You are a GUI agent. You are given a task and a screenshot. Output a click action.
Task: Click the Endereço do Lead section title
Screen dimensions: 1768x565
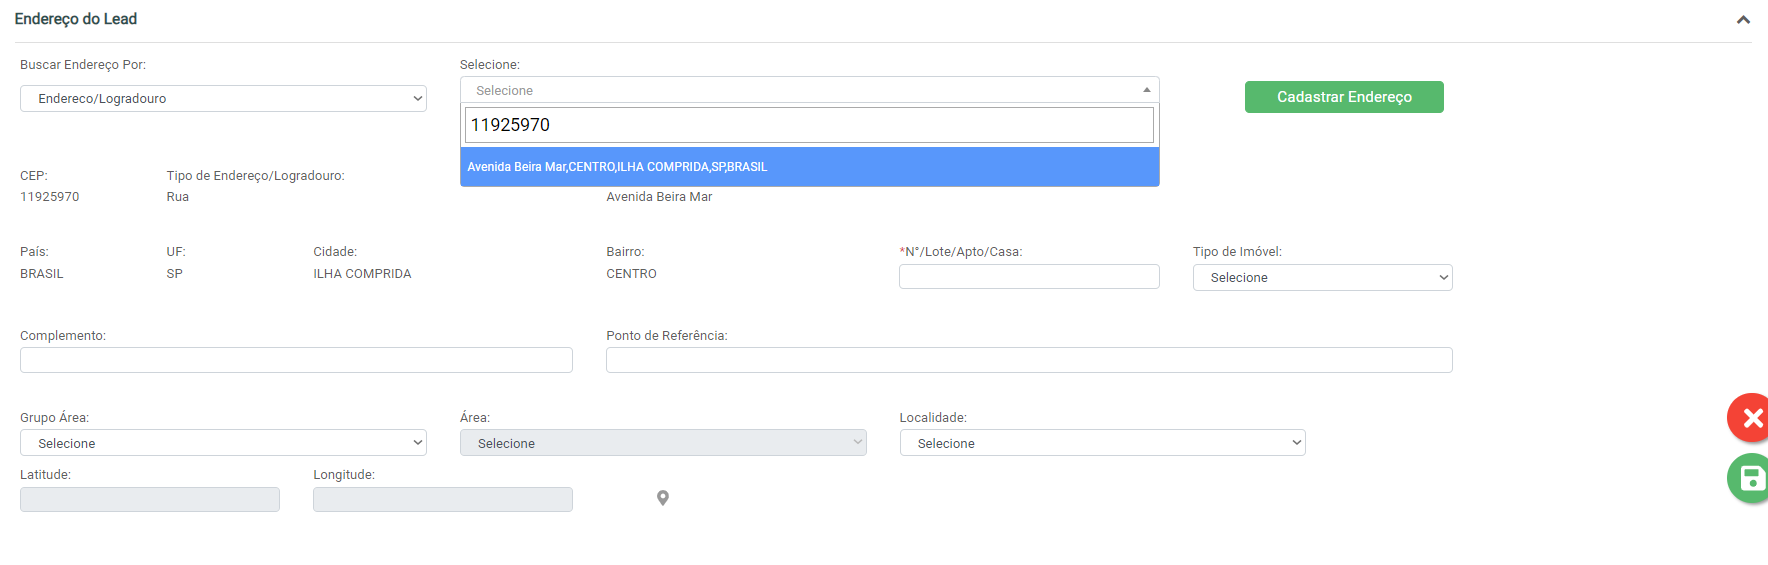click(x=76, y=19)
